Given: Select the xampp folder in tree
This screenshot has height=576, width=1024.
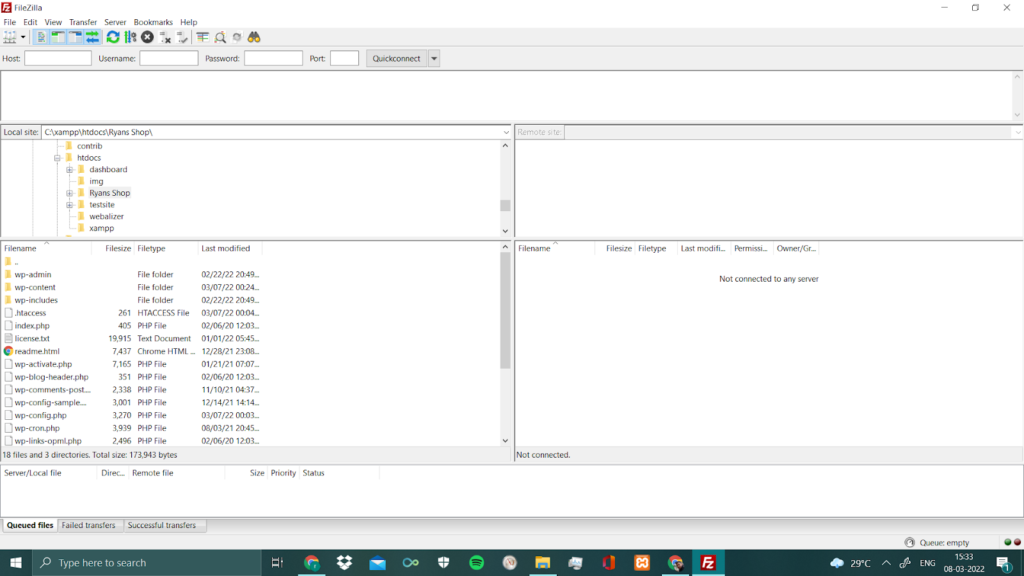Looking at the screenshot, I should [x=101, y=228].
